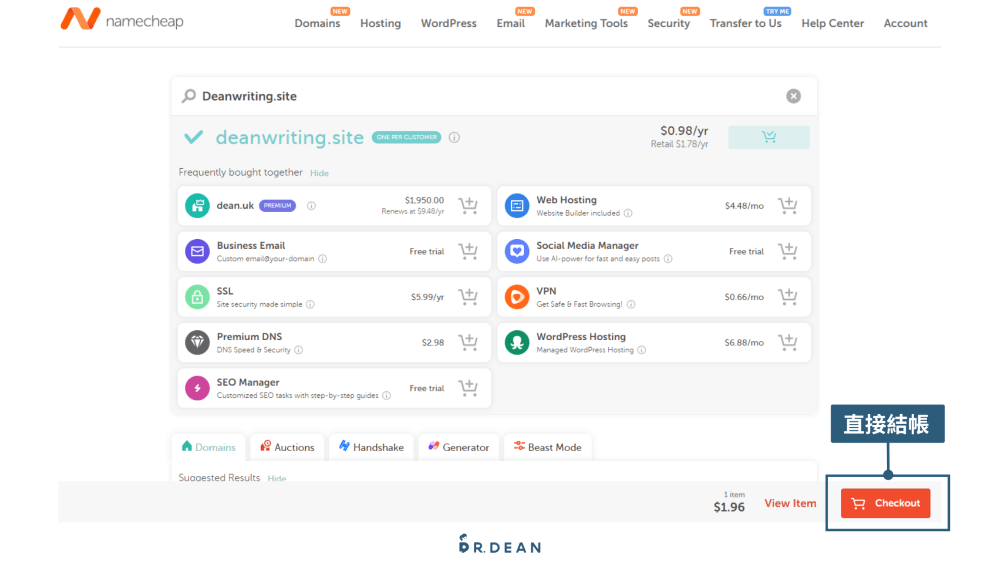Click the domain search input field
The height and width of the screenshot is (573, 1000).
point(494,96)
